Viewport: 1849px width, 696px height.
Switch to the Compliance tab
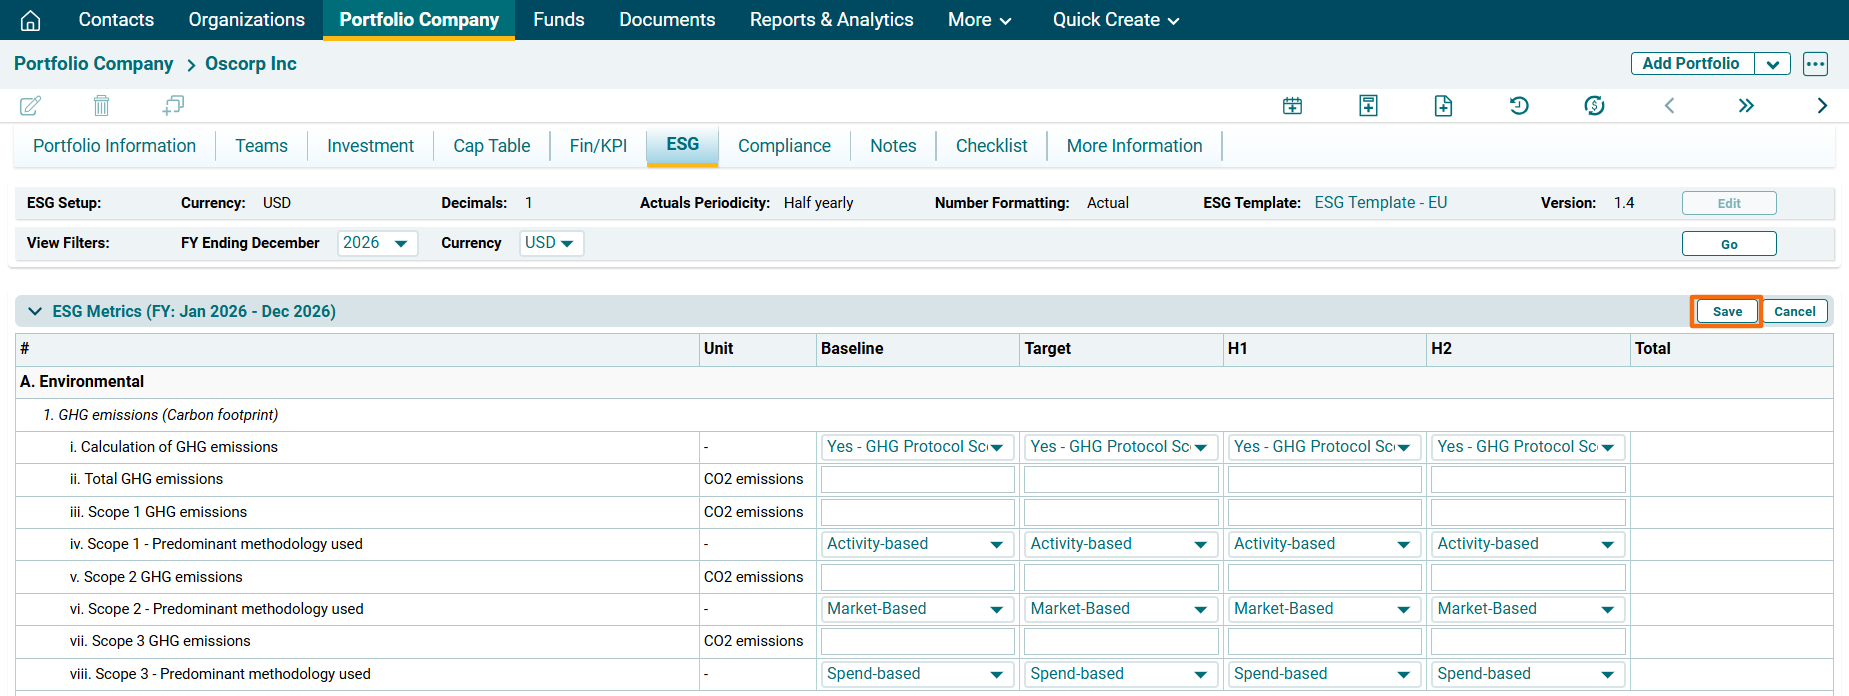coord(784,146)
